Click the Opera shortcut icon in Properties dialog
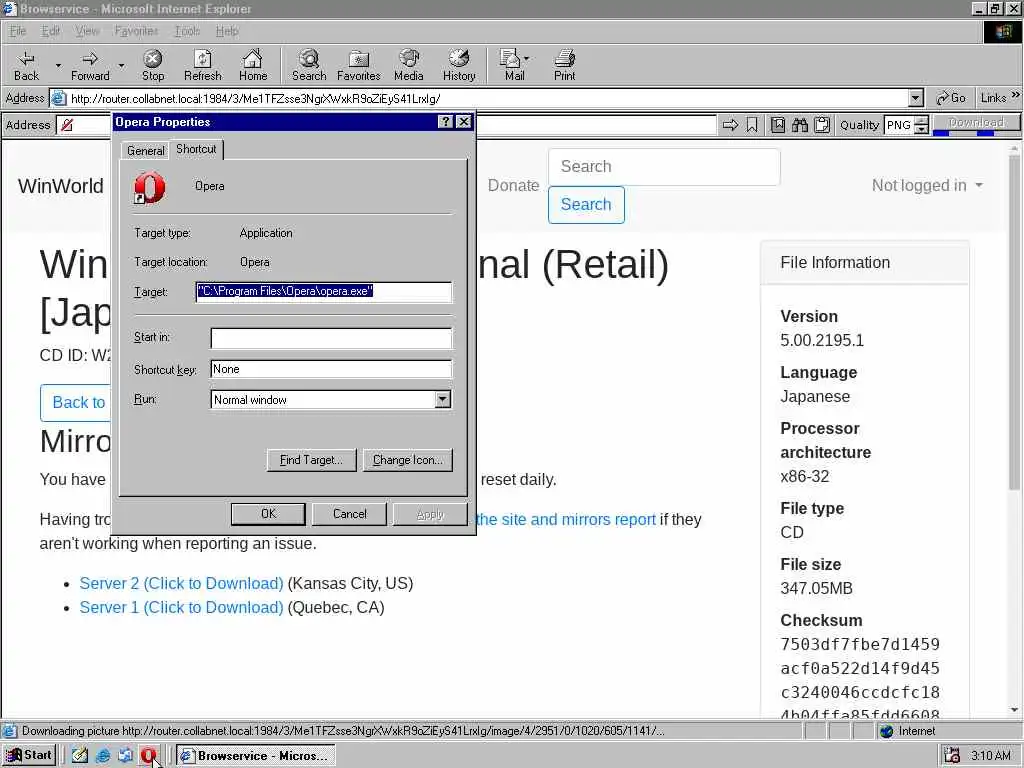The height and width of the screenshot is (768, 1024). click(x=150, y=187)
